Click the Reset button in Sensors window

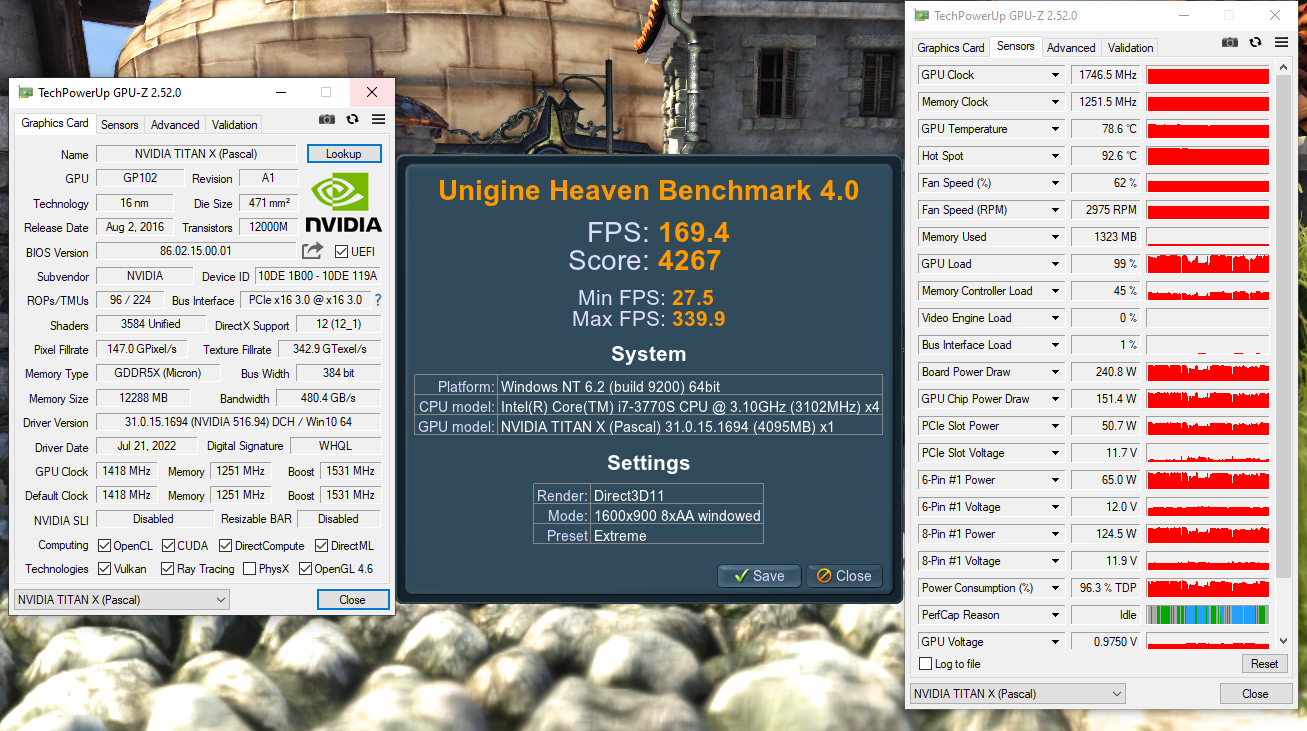[x=1264, y=664]
